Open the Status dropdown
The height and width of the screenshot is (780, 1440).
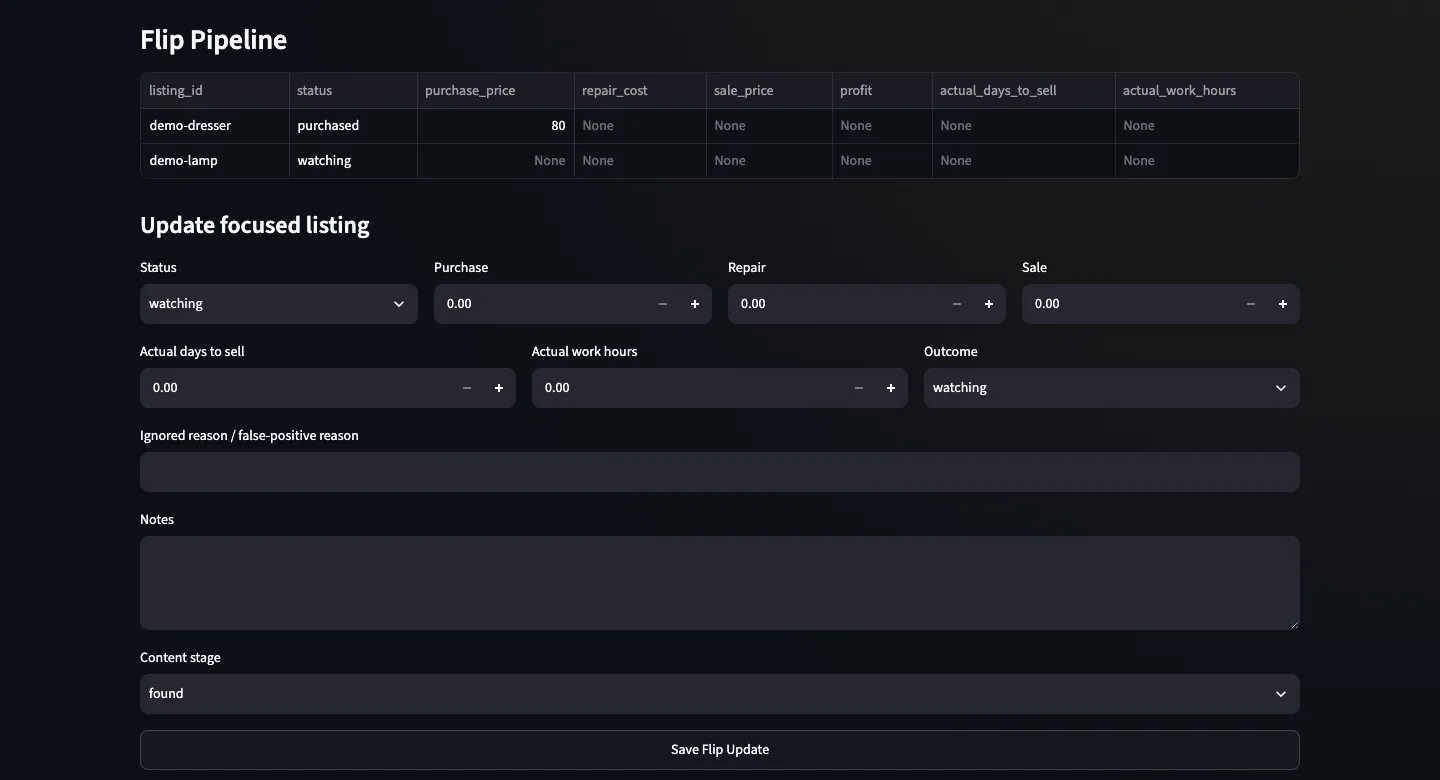[279, 304]
